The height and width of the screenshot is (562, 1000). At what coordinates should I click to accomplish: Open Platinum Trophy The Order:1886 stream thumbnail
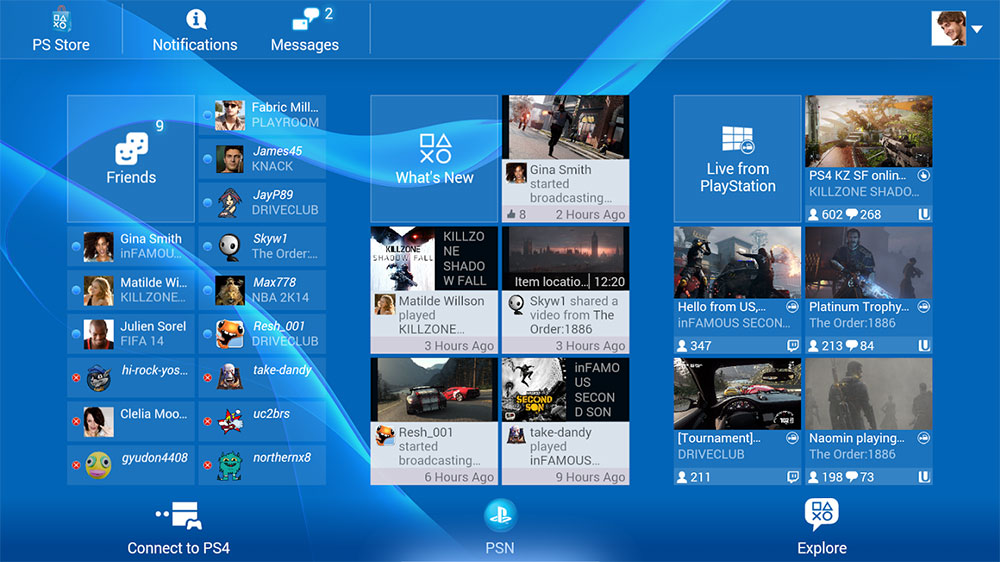(869, 262)
